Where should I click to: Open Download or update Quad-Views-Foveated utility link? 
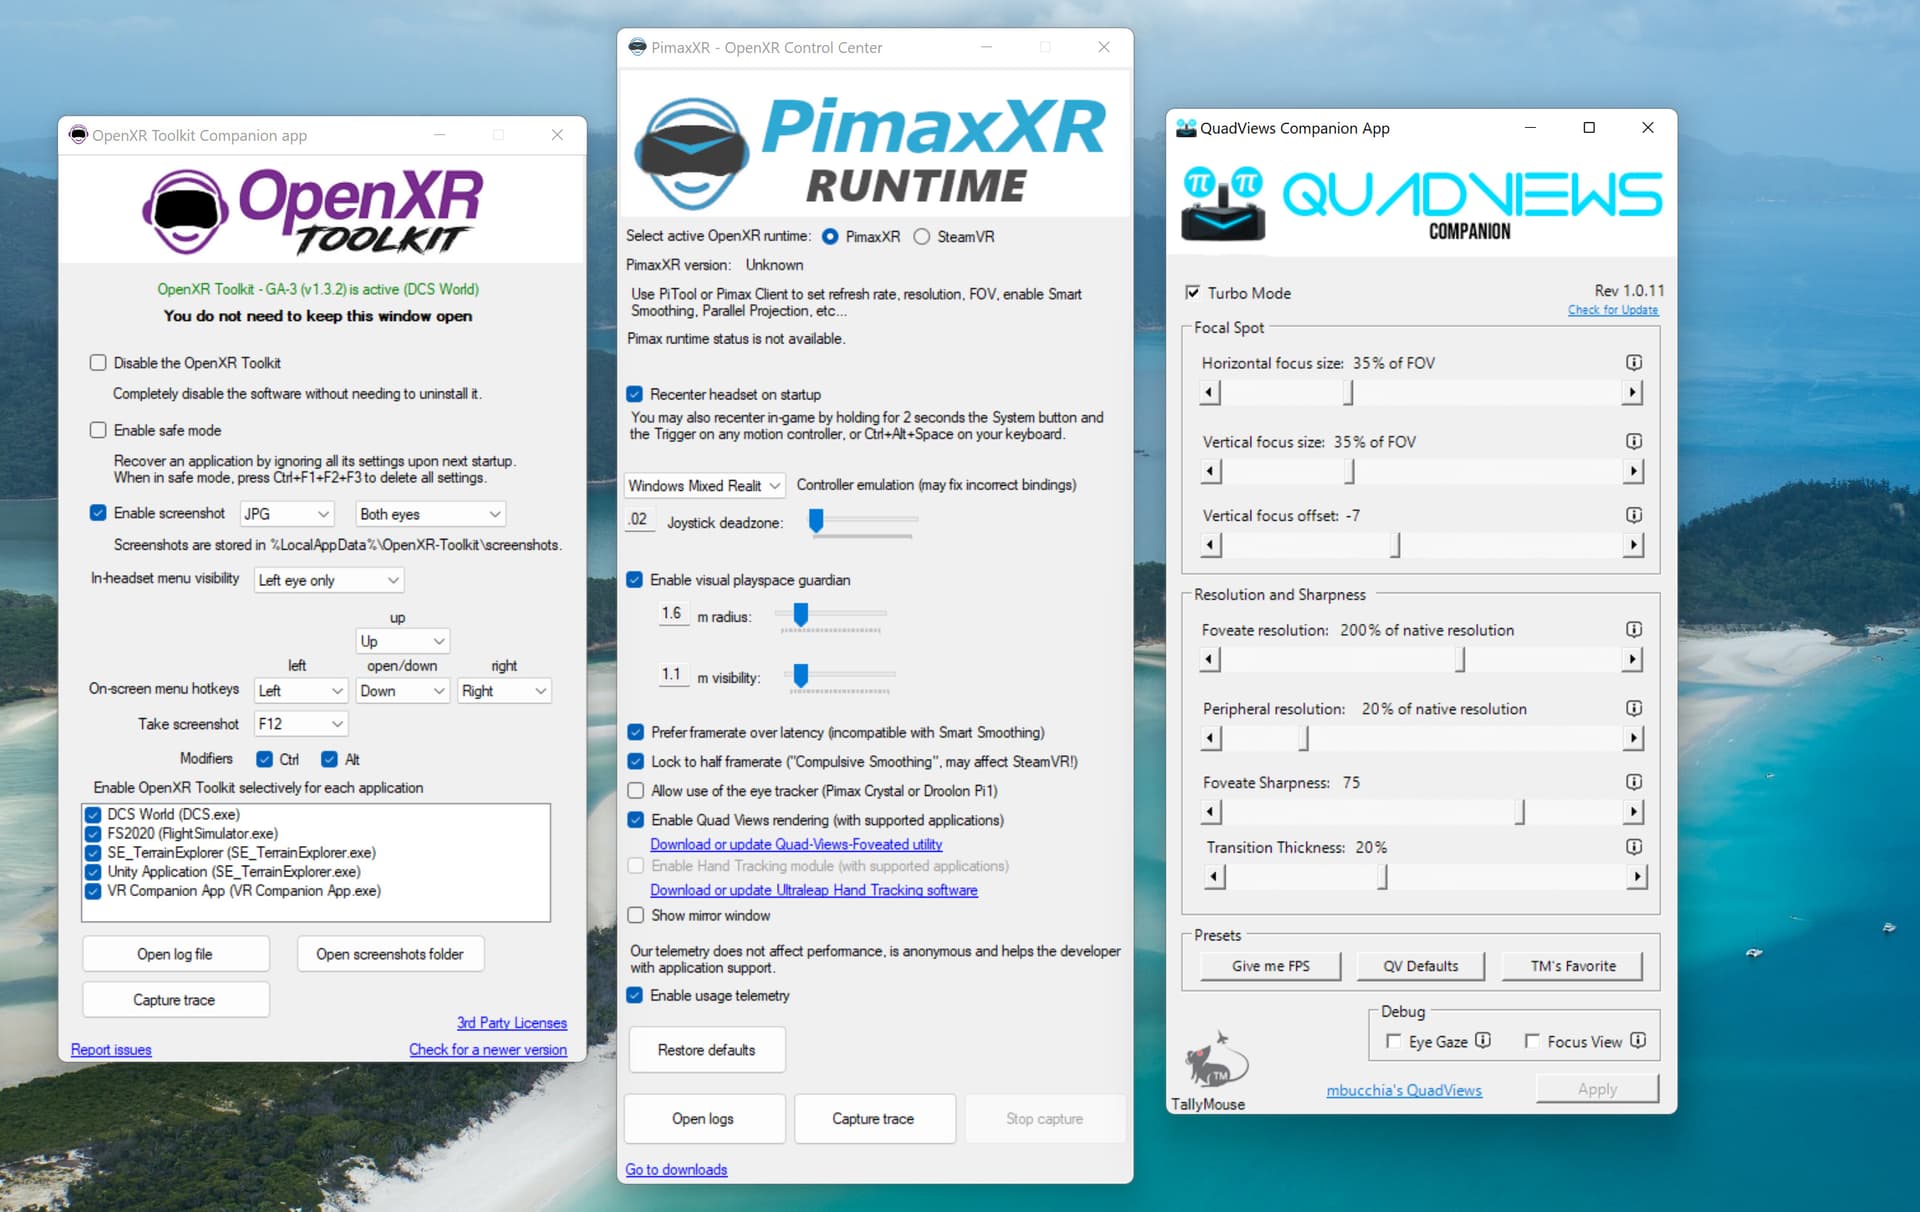click(796, 844)
